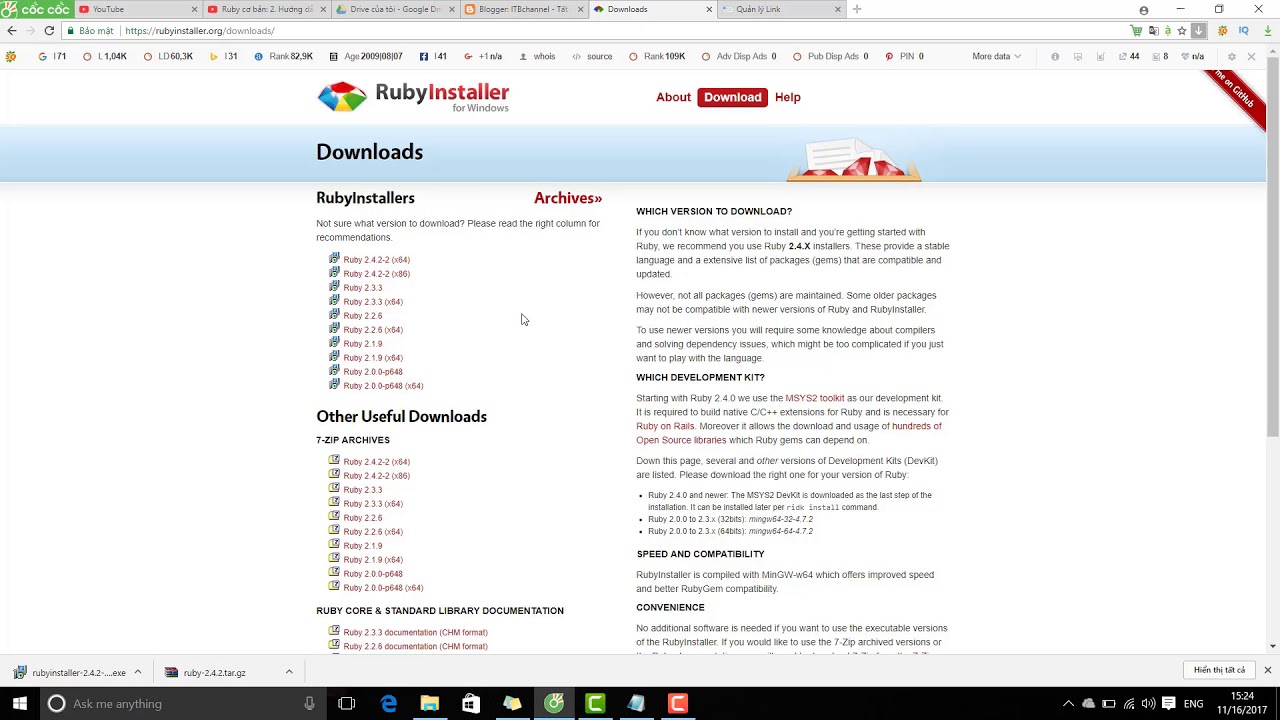Click Cốc Cốc browser taskbar icon

[x=554, y=704]
